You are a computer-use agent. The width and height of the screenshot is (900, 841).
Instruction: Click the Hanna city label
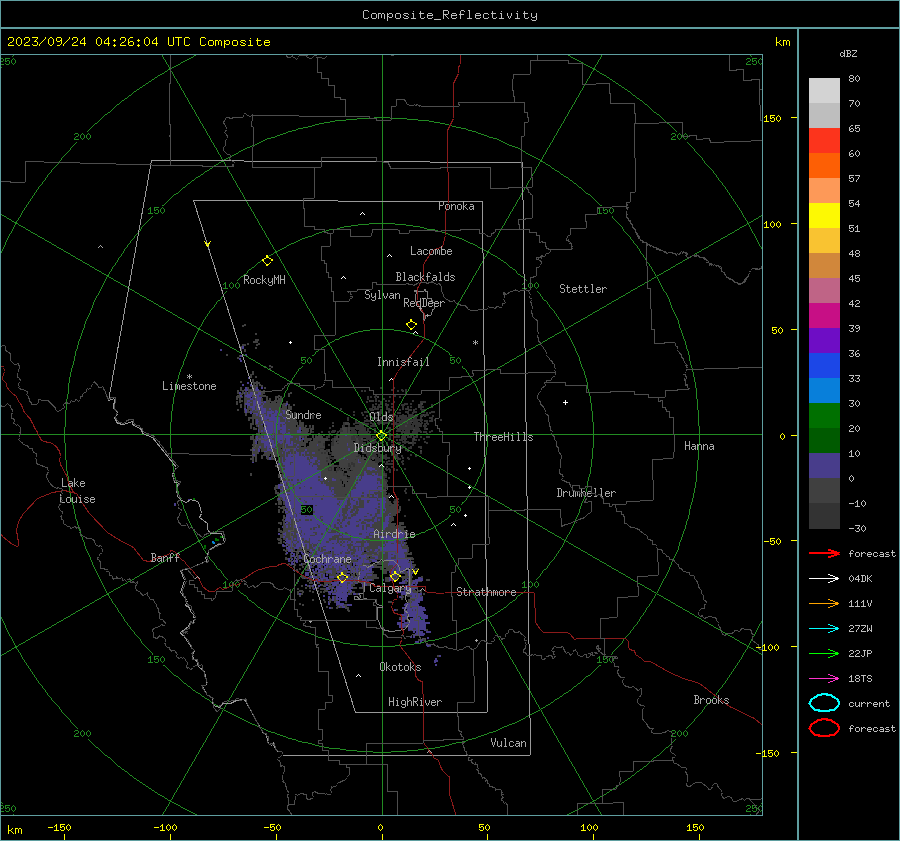point(699,446)
